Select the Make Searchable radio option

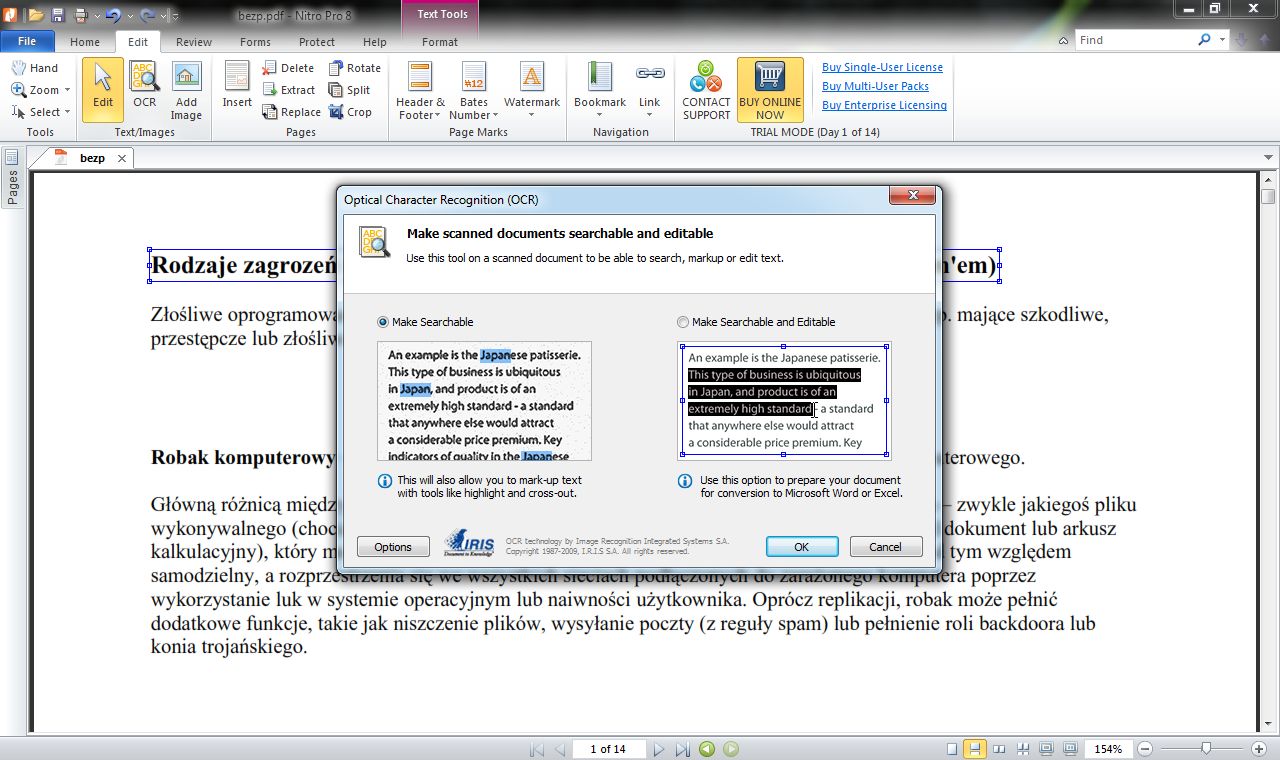tap(383, 322)
